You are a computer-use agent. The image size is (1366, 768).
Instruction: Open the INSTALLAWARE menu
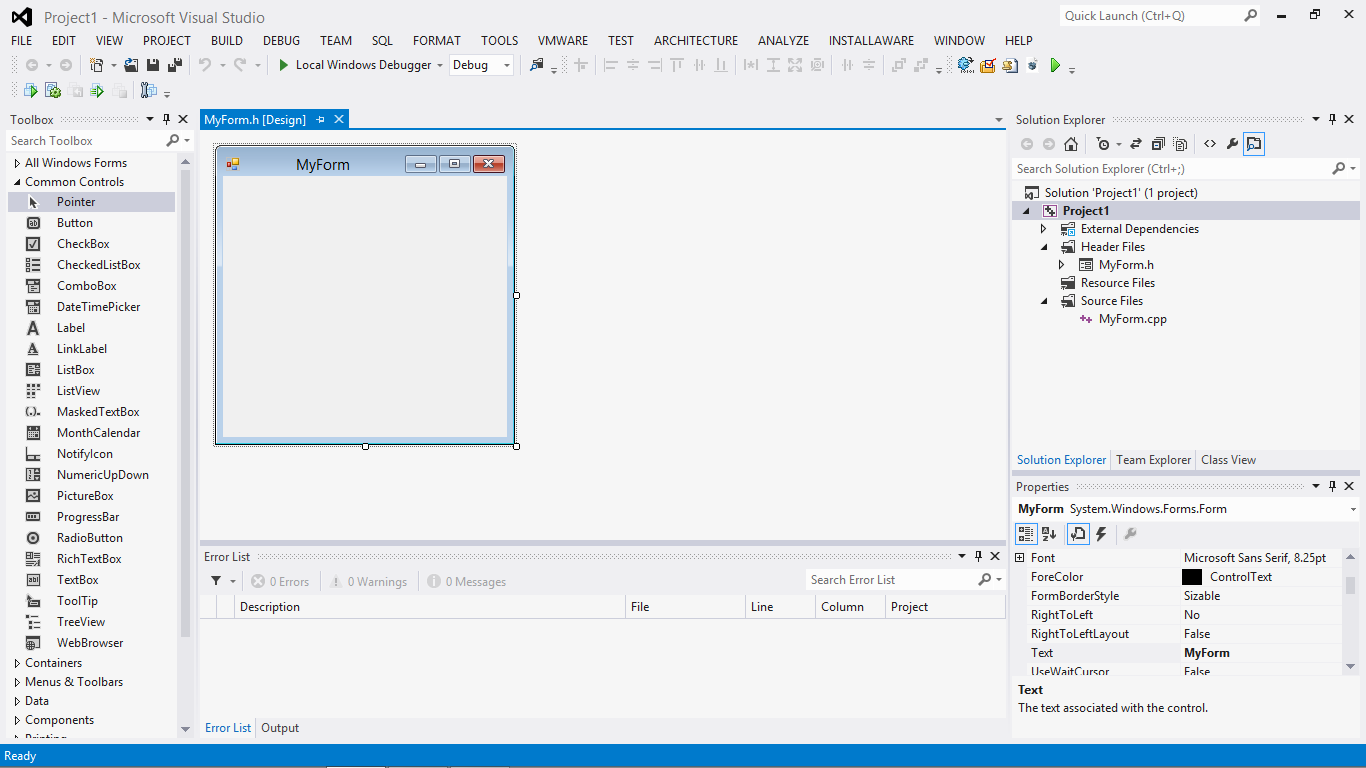(x=871, y=41)
